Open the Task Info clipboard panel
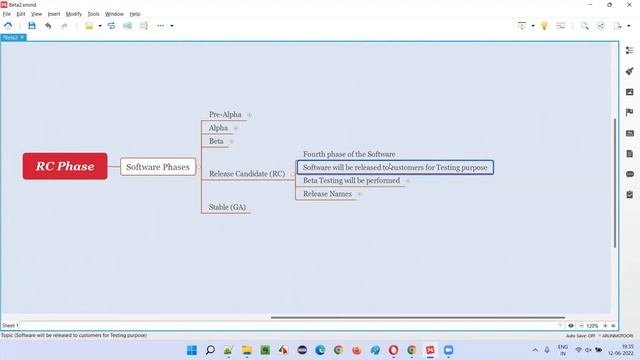This screenshot has height=360, width=640. pyautogui.click(x=629, y=195)
